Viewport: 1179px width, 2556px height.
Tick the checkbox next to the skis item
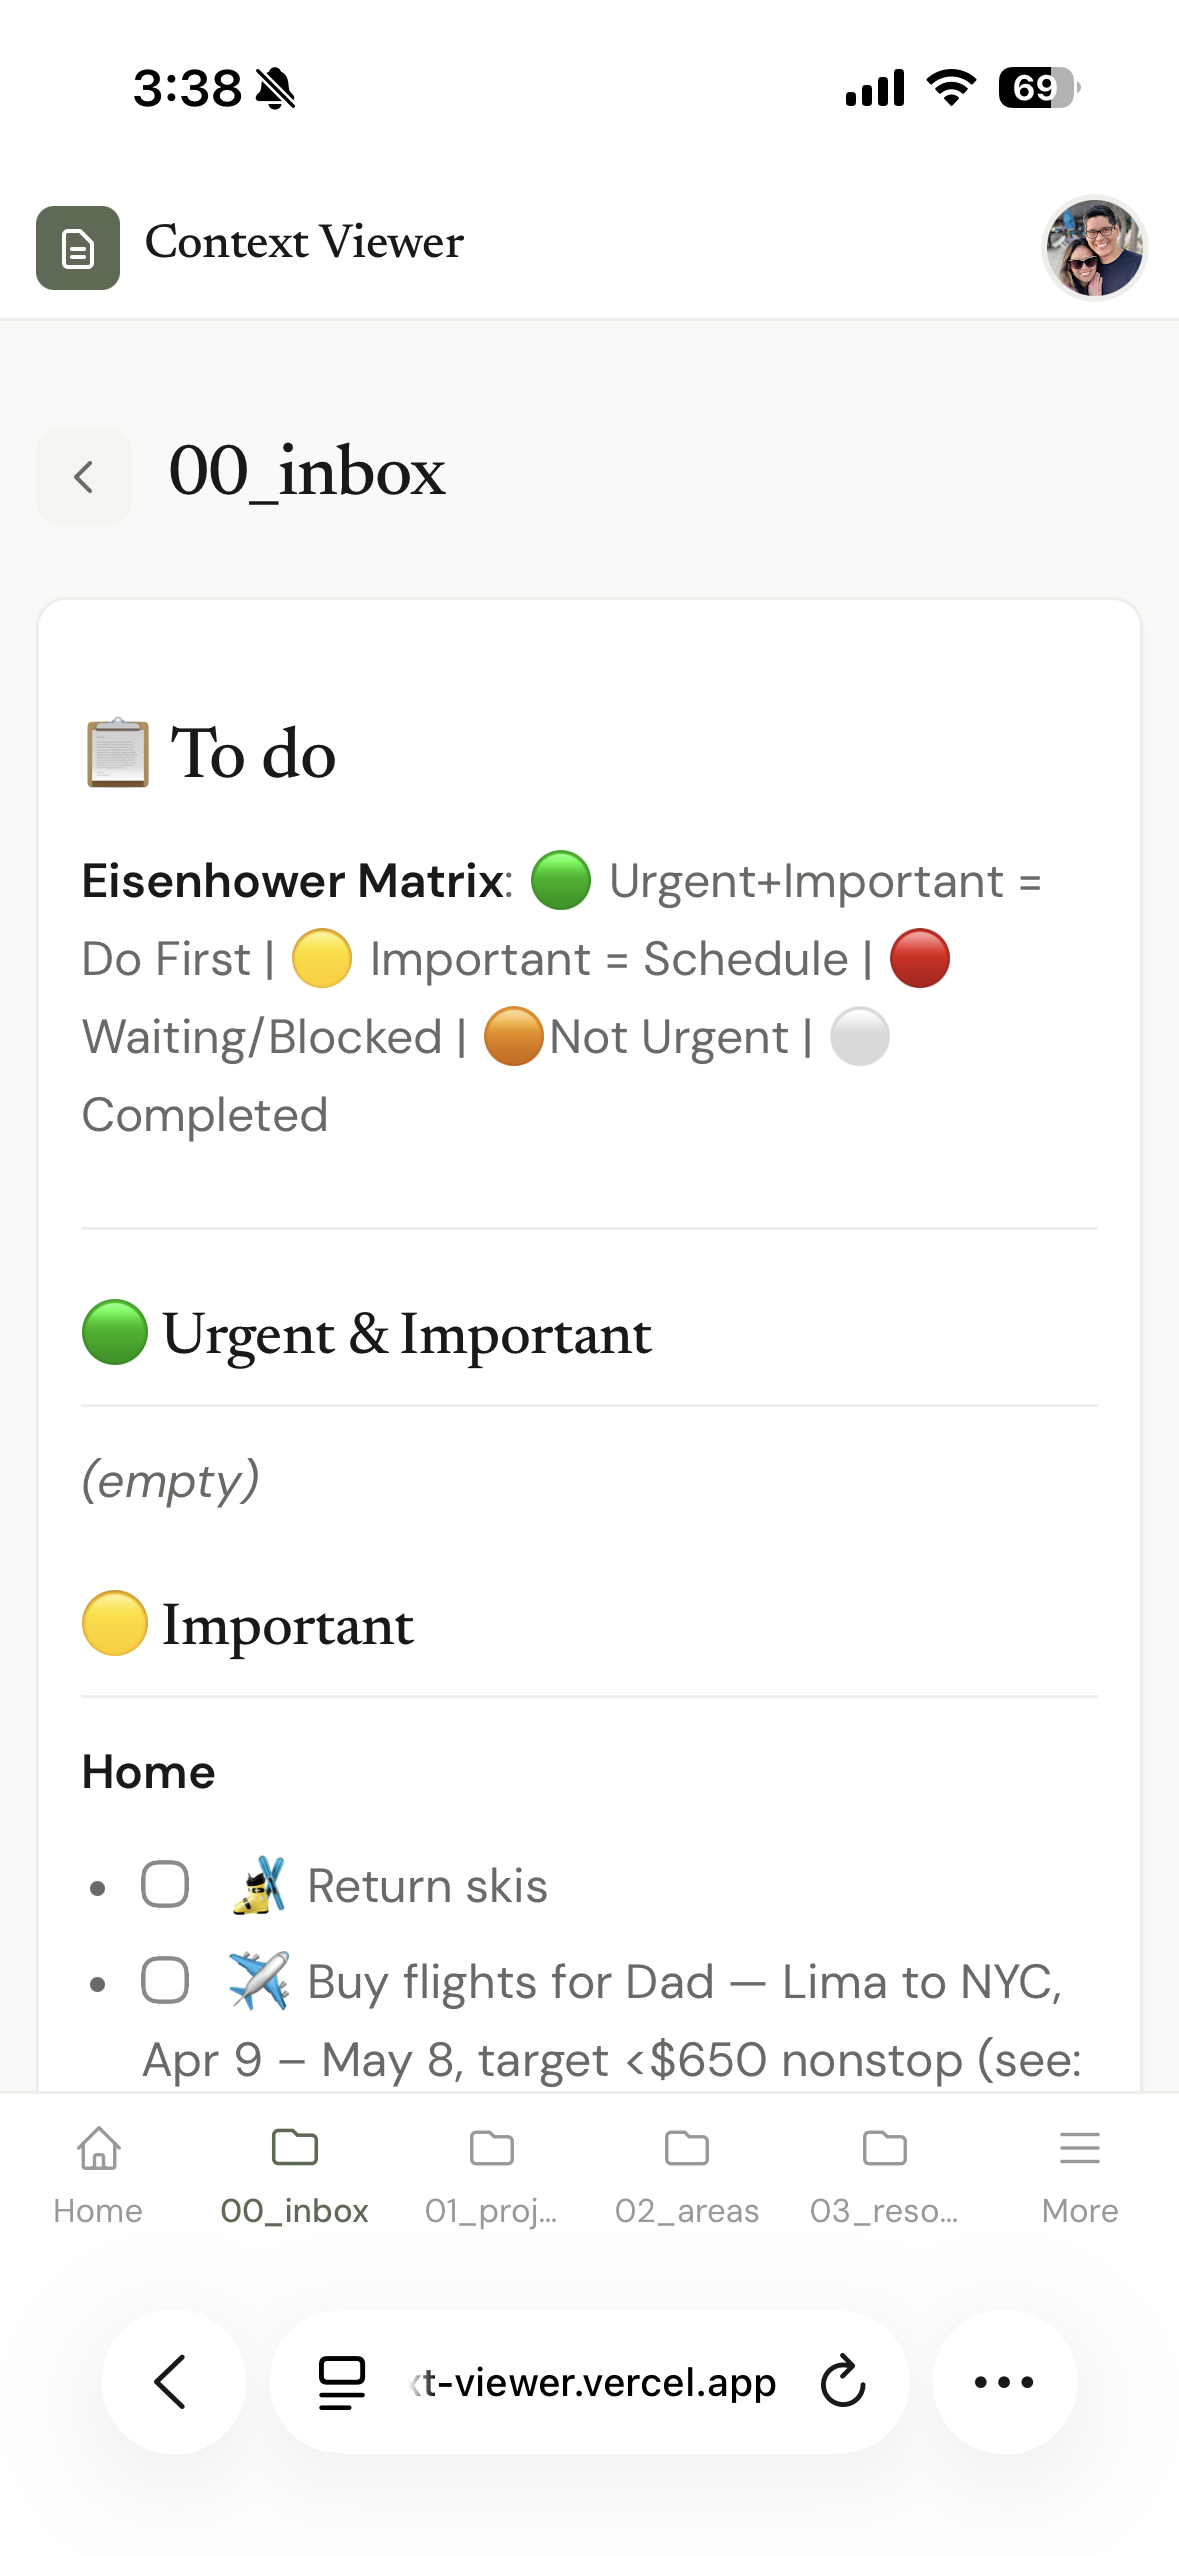tap(166, 1883)
